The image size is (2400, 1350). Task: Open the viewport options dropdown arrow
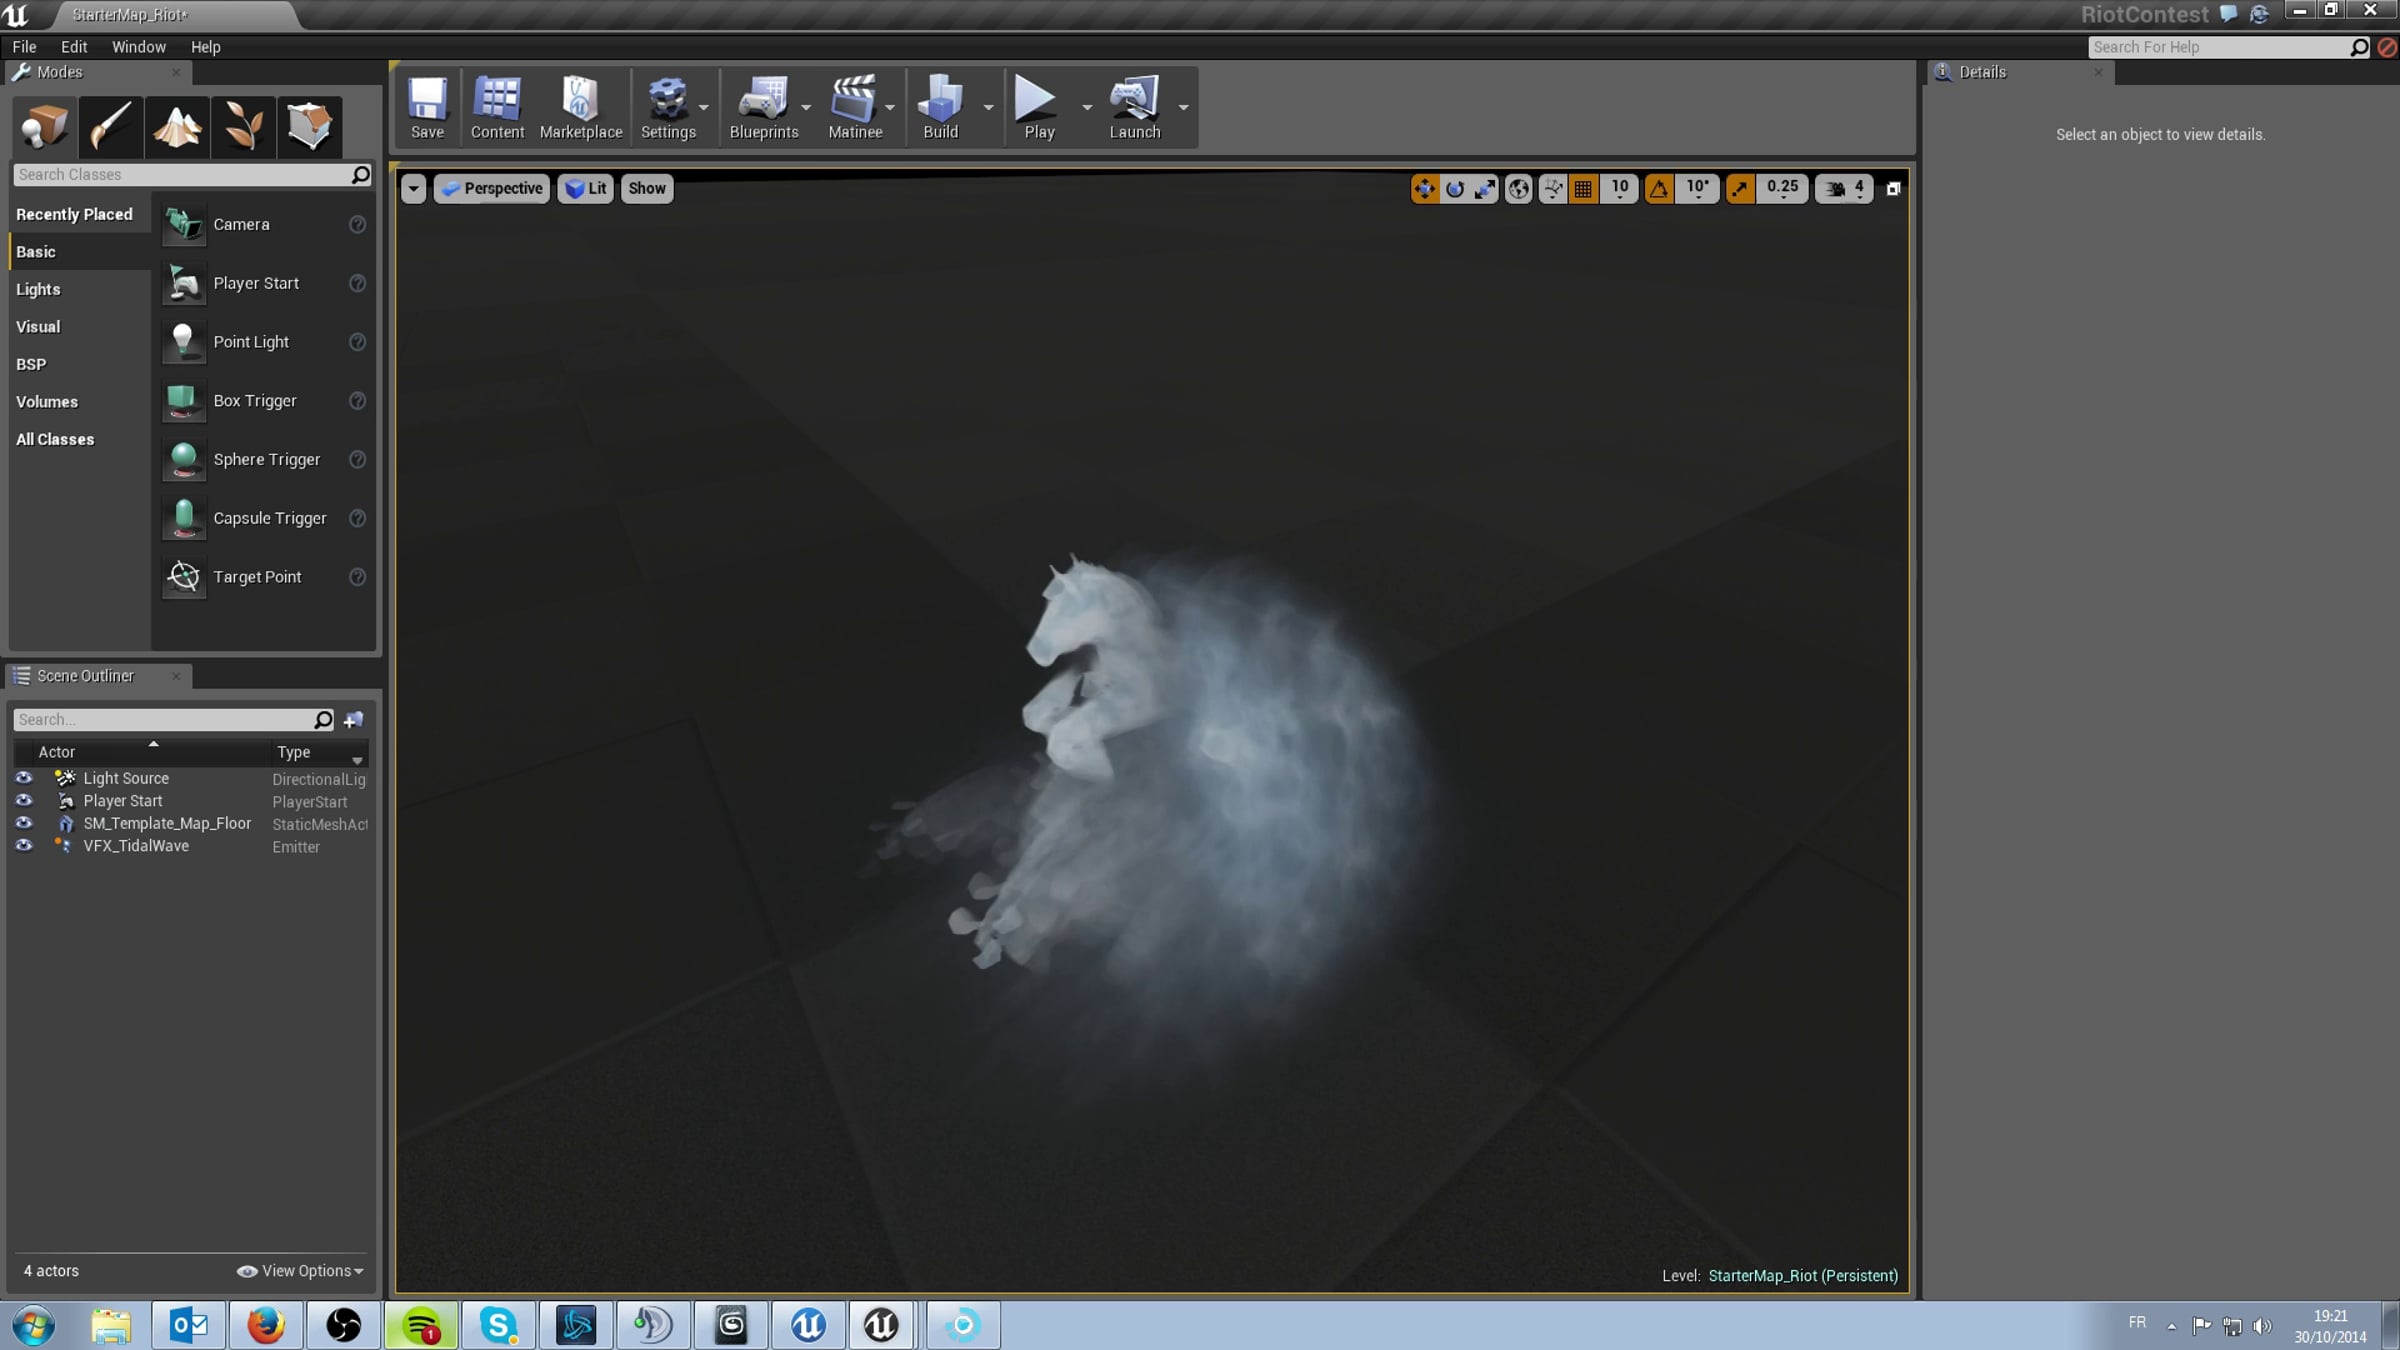413,188
